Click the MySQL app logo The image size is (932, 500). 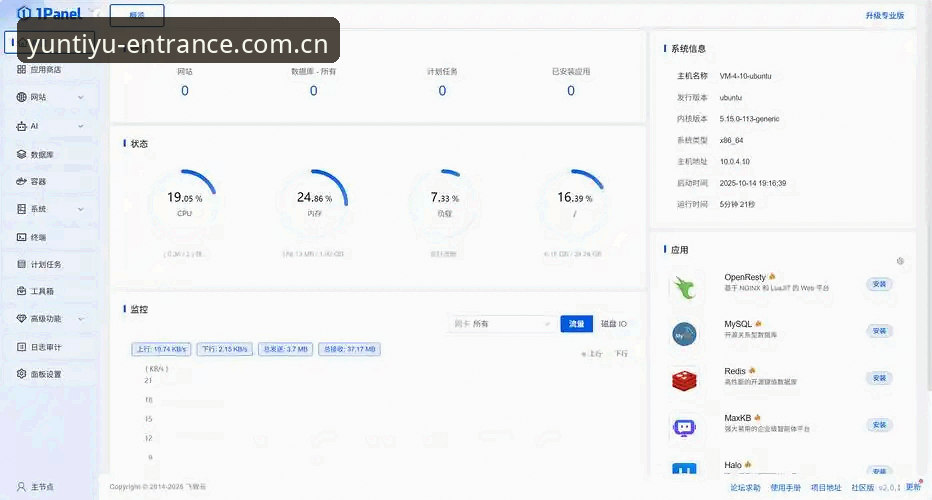684,334
